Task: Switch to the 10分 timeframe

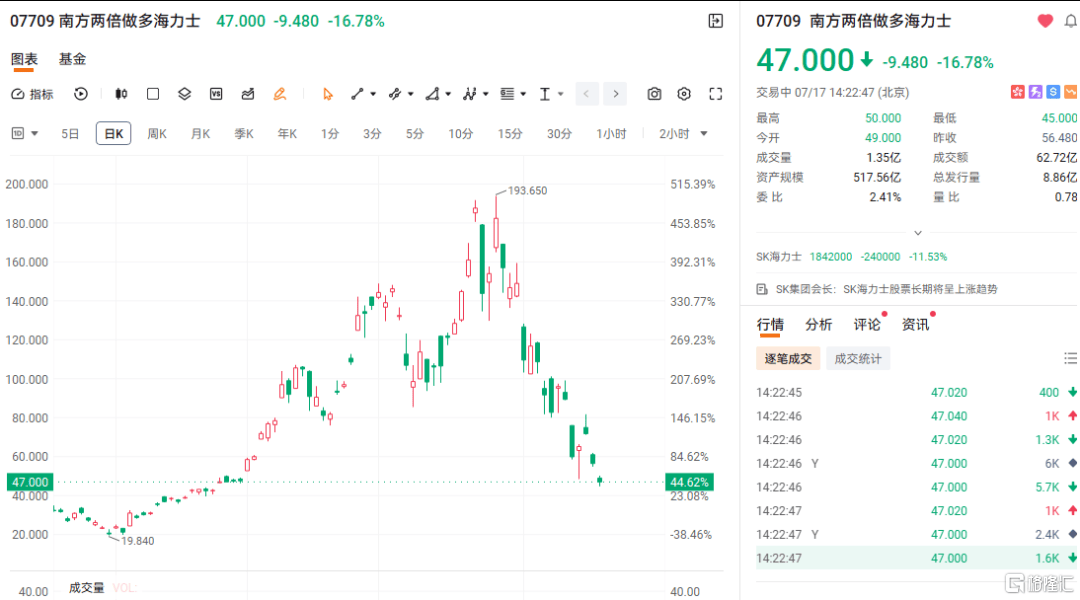Action: [461, 134]
